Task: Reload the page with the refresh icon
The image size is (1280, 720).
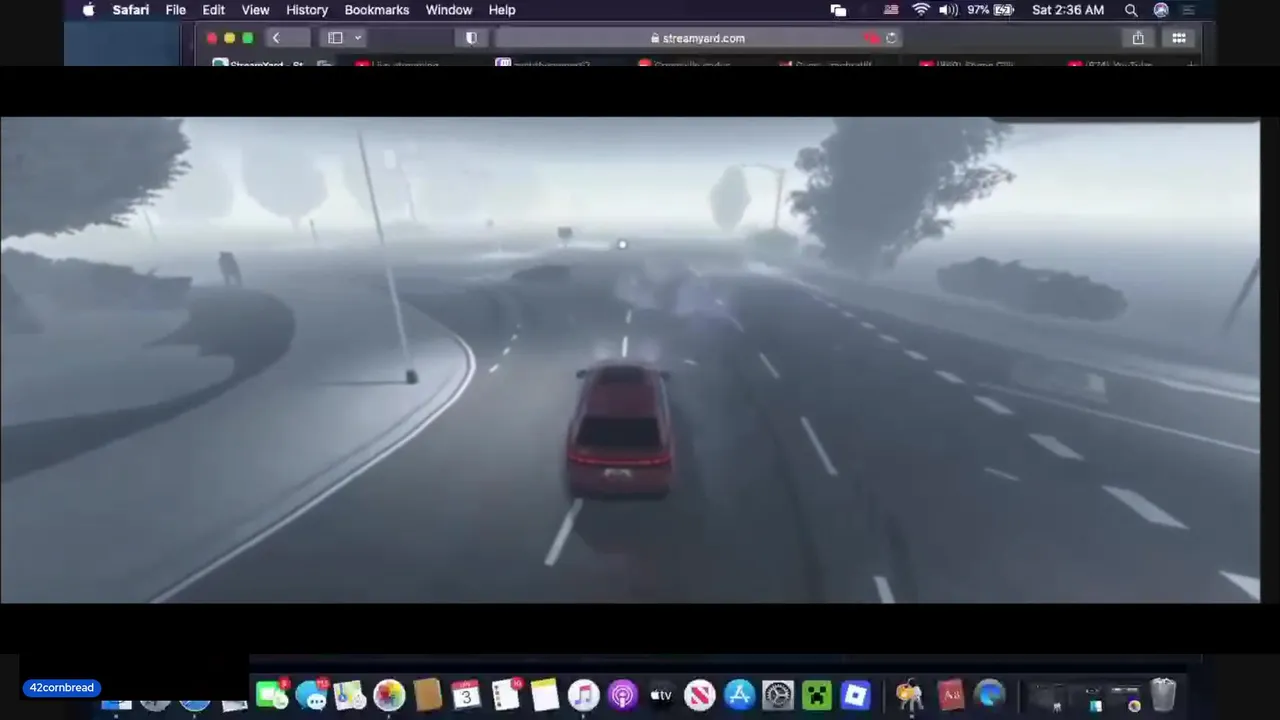Action: 891,38
